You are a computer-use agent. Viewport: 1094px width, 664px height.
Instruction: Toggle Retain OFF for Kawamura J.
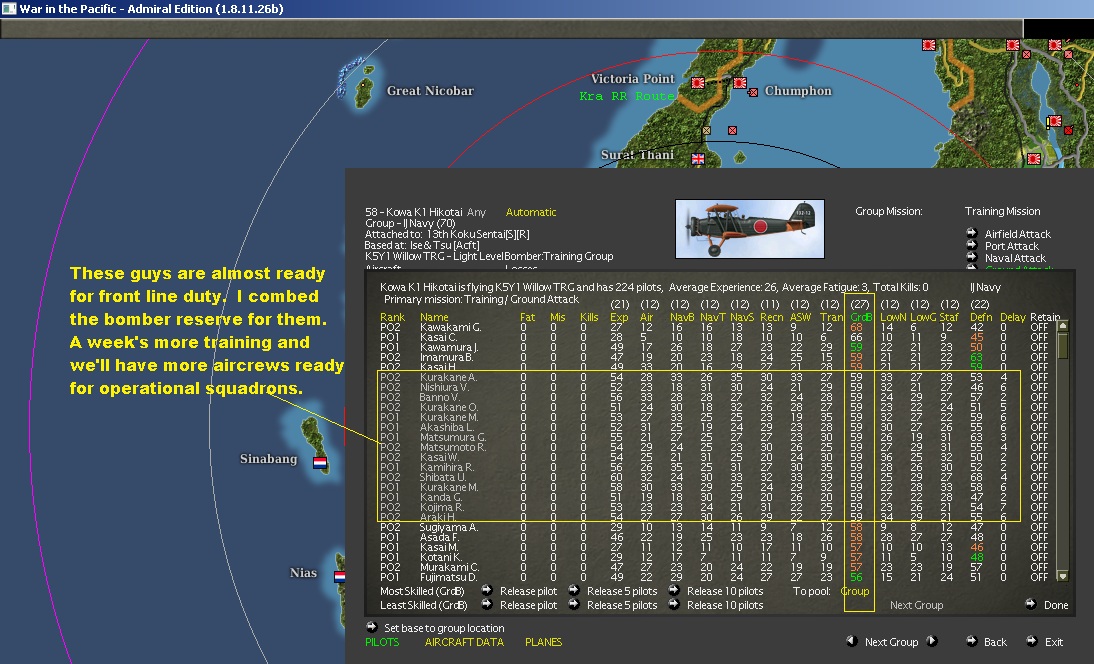pos(1039,347)
